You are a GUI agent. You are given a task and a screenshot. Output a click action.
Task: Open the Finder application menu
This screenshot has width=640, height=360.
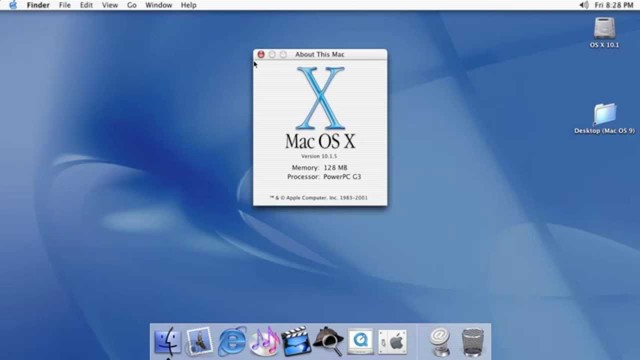(38, 5)
